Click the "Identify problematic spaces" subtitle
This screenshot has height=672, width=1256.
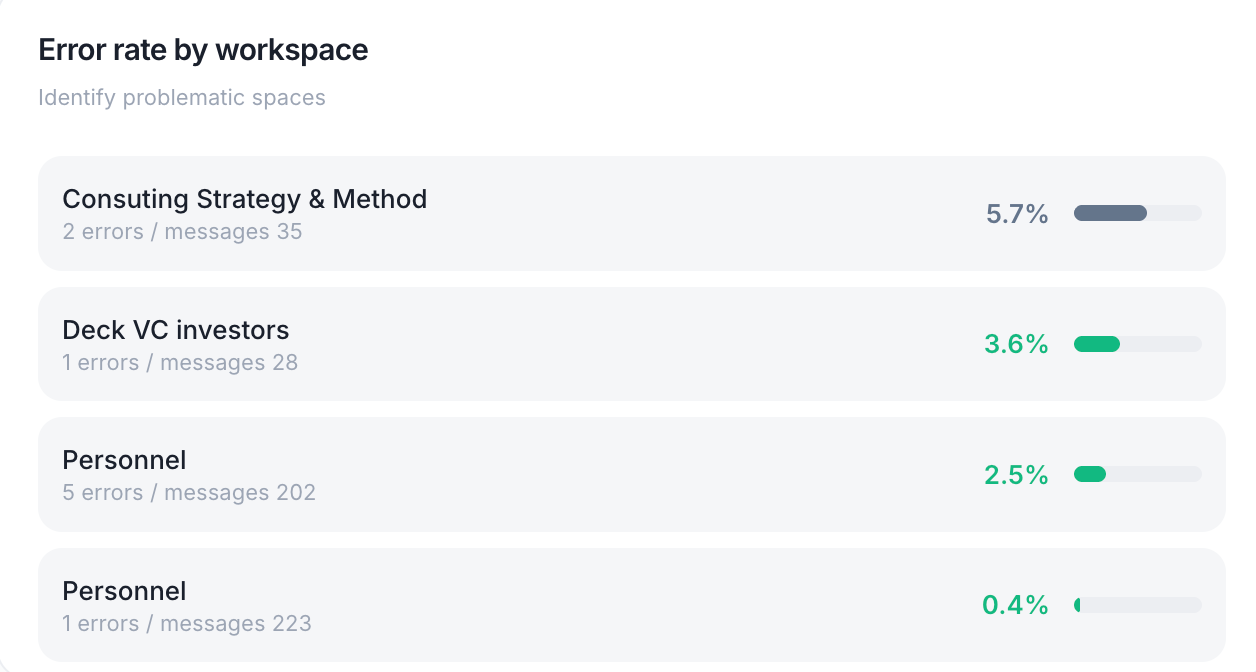tap(181, 98)
